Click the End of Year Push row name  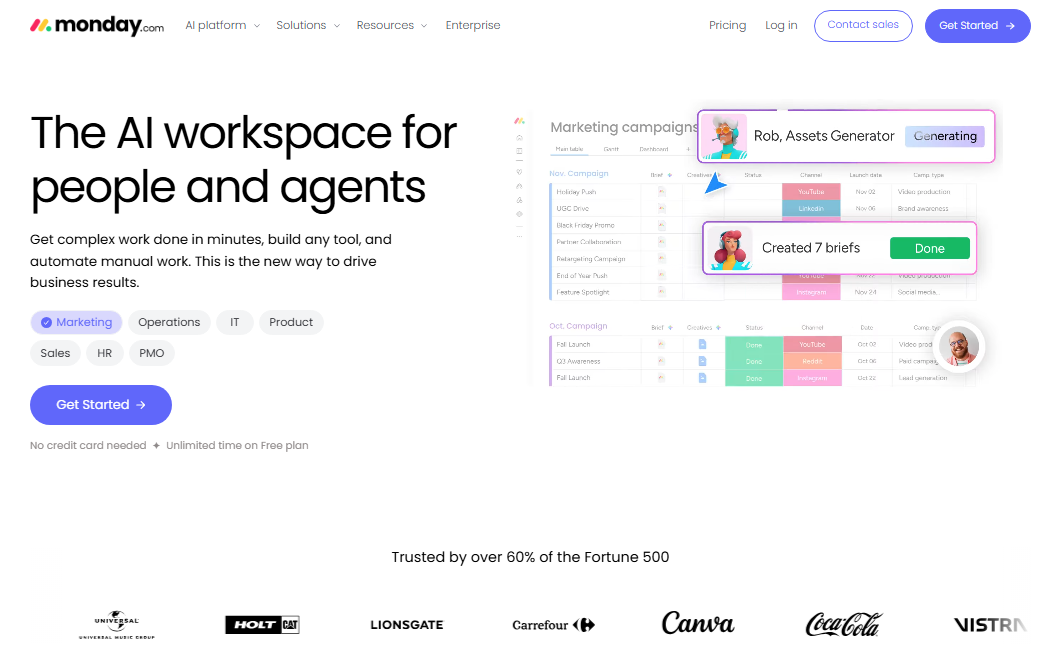tap(582, 276)
